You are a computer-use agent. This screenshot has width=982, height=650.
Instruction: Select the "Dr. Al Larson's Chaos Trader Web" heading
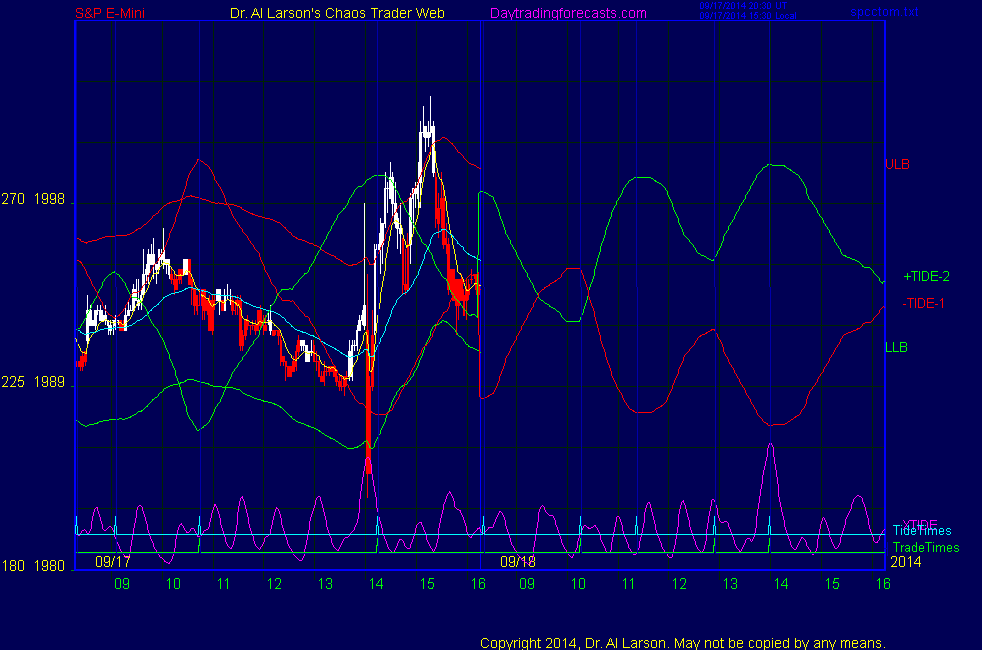pyautogui.click(x=337, y=13)
